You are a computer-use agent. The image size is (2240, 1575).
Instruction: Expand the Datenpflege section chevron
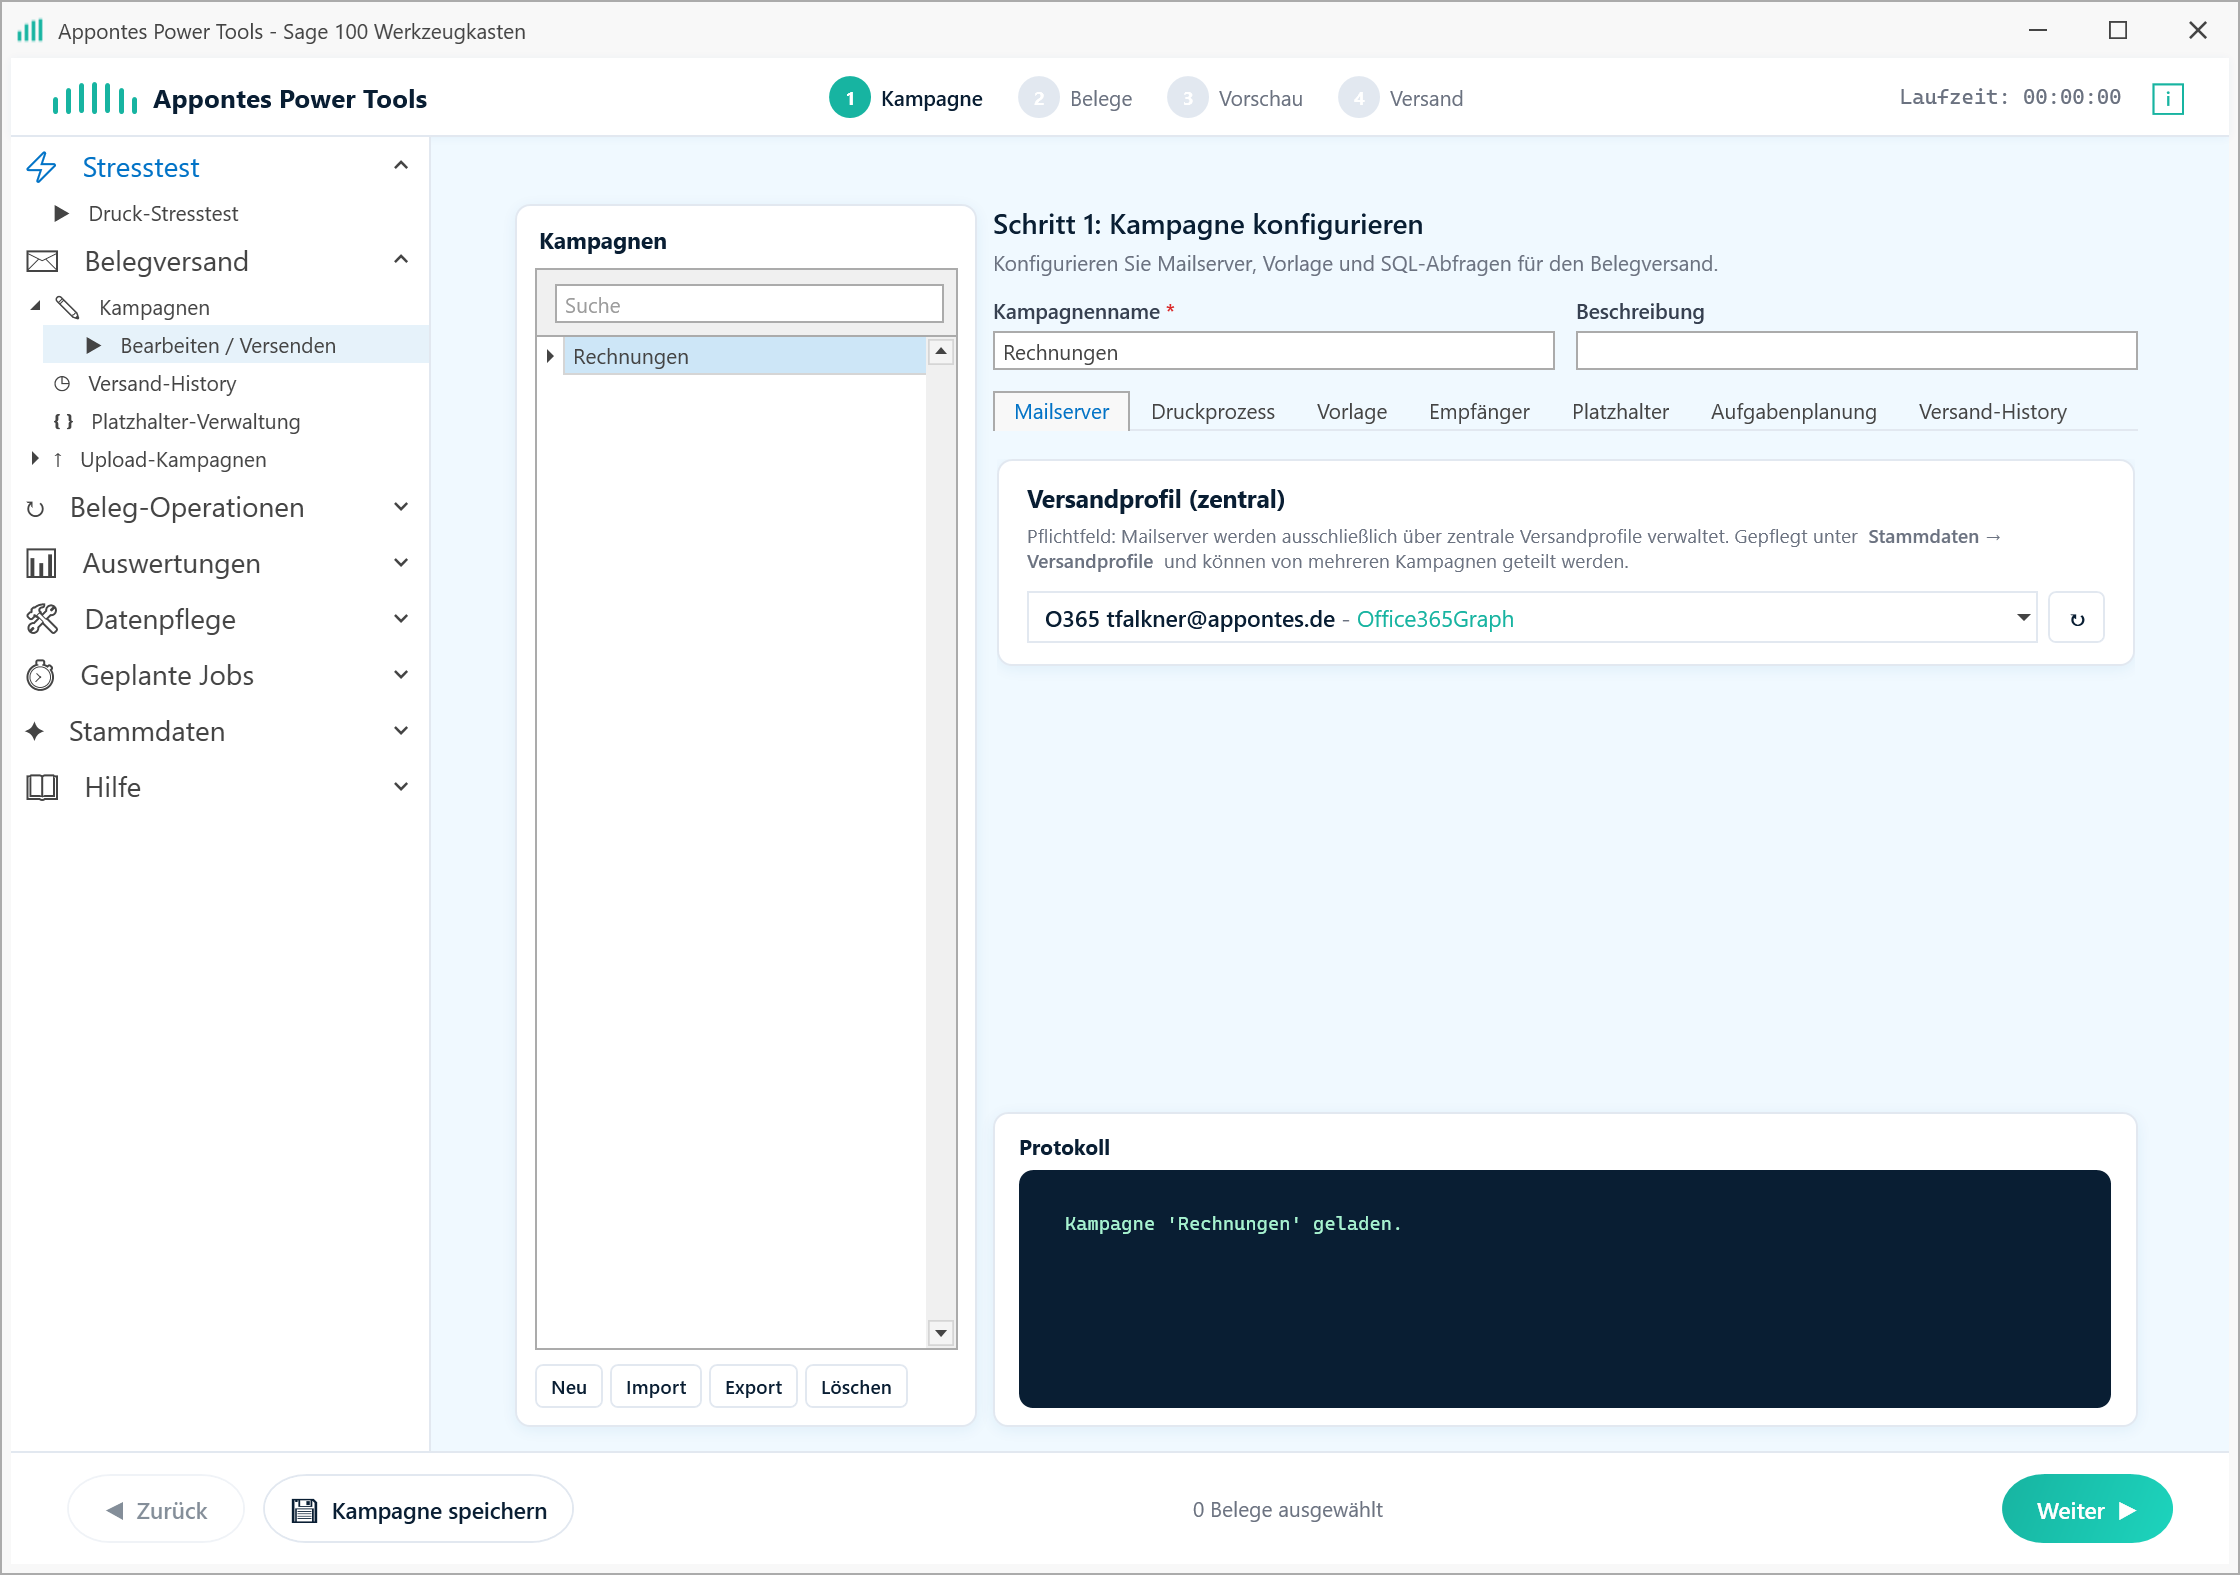401,619
